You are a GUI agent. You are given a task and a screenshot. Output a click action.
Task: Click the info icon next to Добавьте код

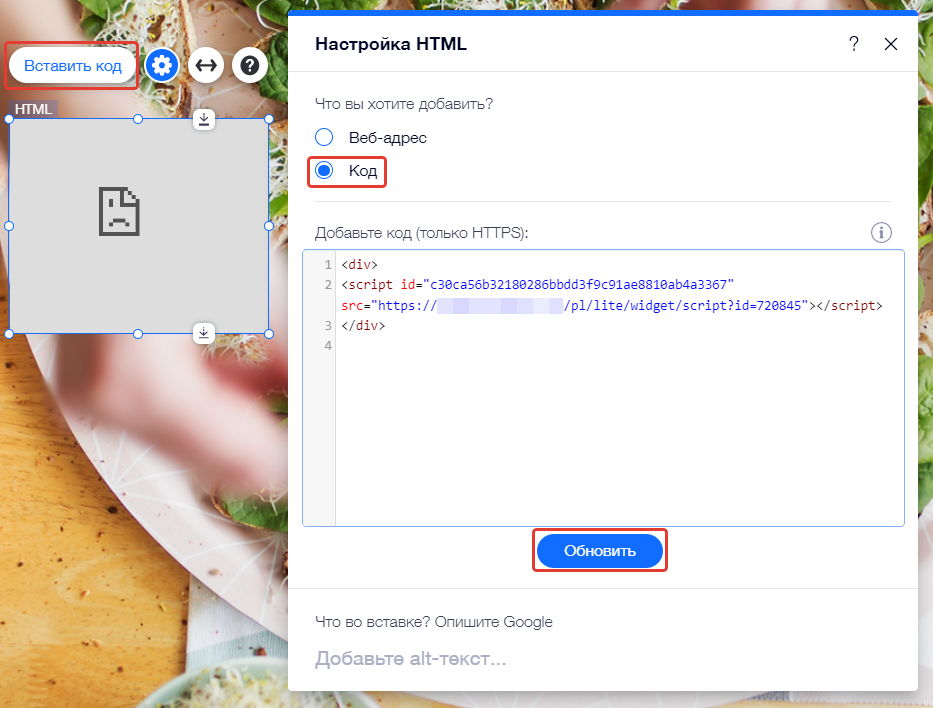tap(881, 233)
